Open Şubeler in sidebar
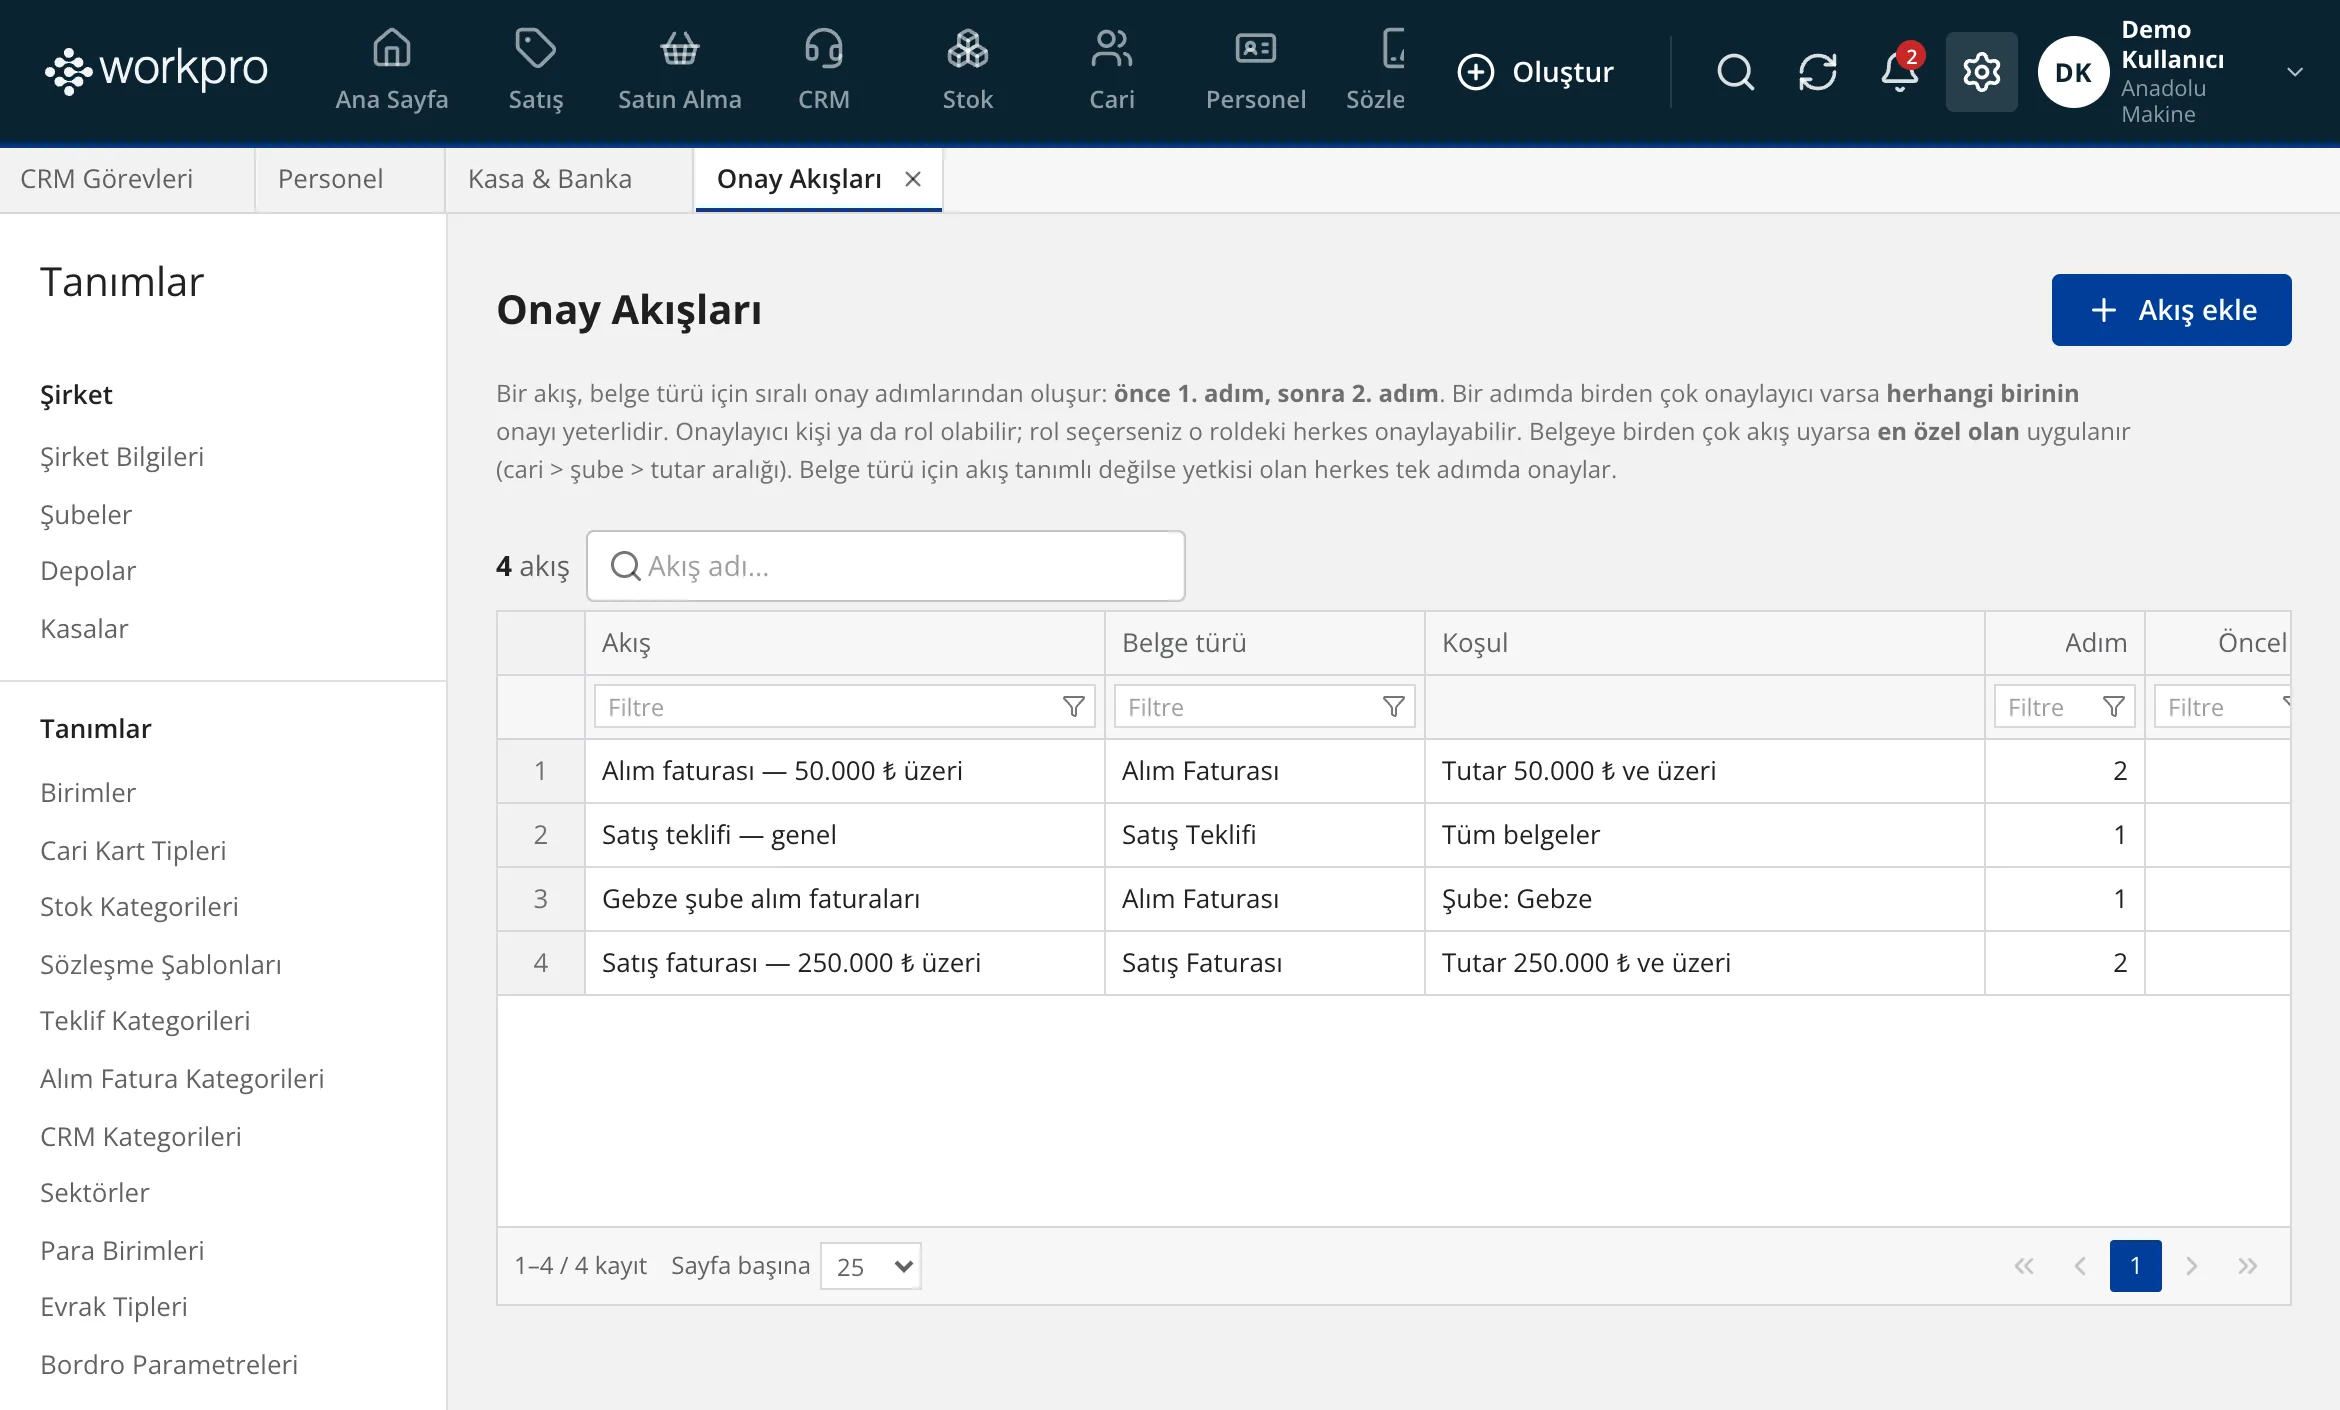2340x1410 pixels. [86, 515]
